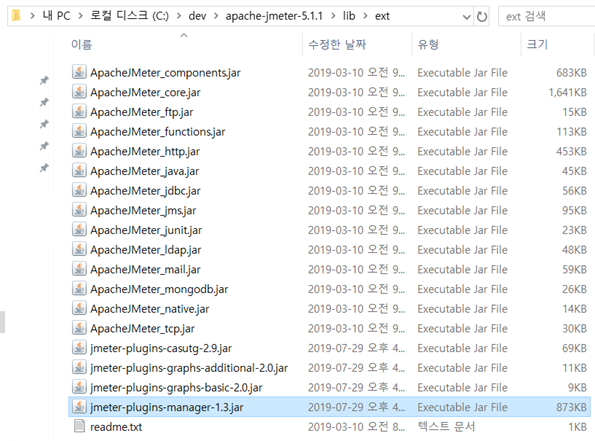
Task: Navigate to 로컬 디스크 (C:) breadcrumb
Action: click(x=129, y=16)
